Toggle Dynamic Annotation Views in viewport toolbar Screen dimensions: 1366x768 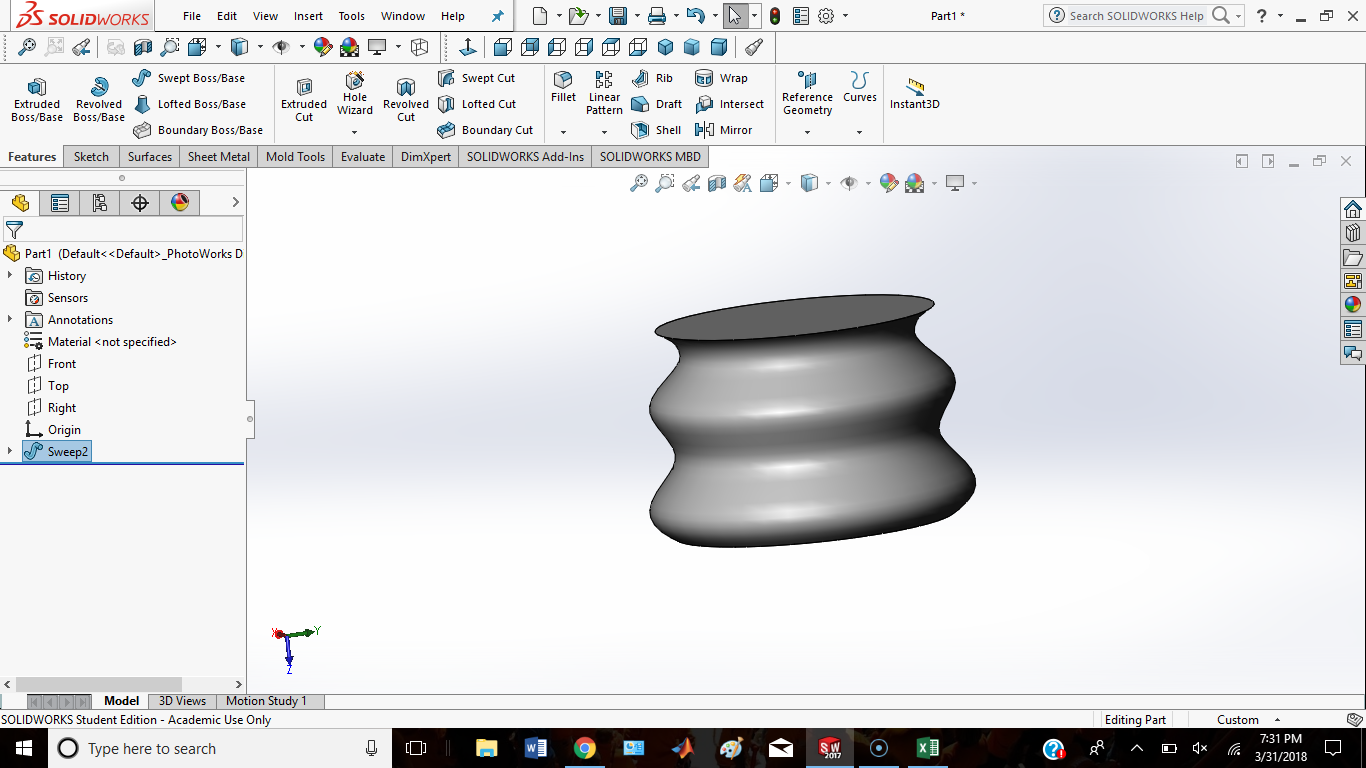click(742, 183)
